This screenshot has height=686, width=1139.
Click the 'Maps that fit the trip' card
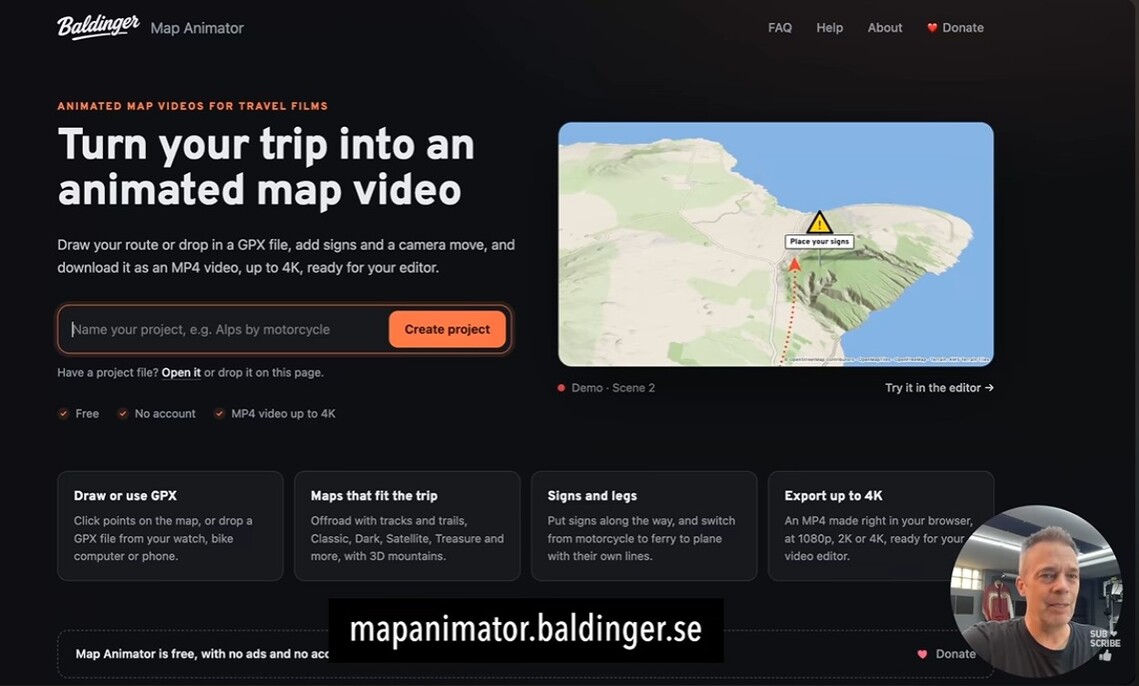[407, 525]
